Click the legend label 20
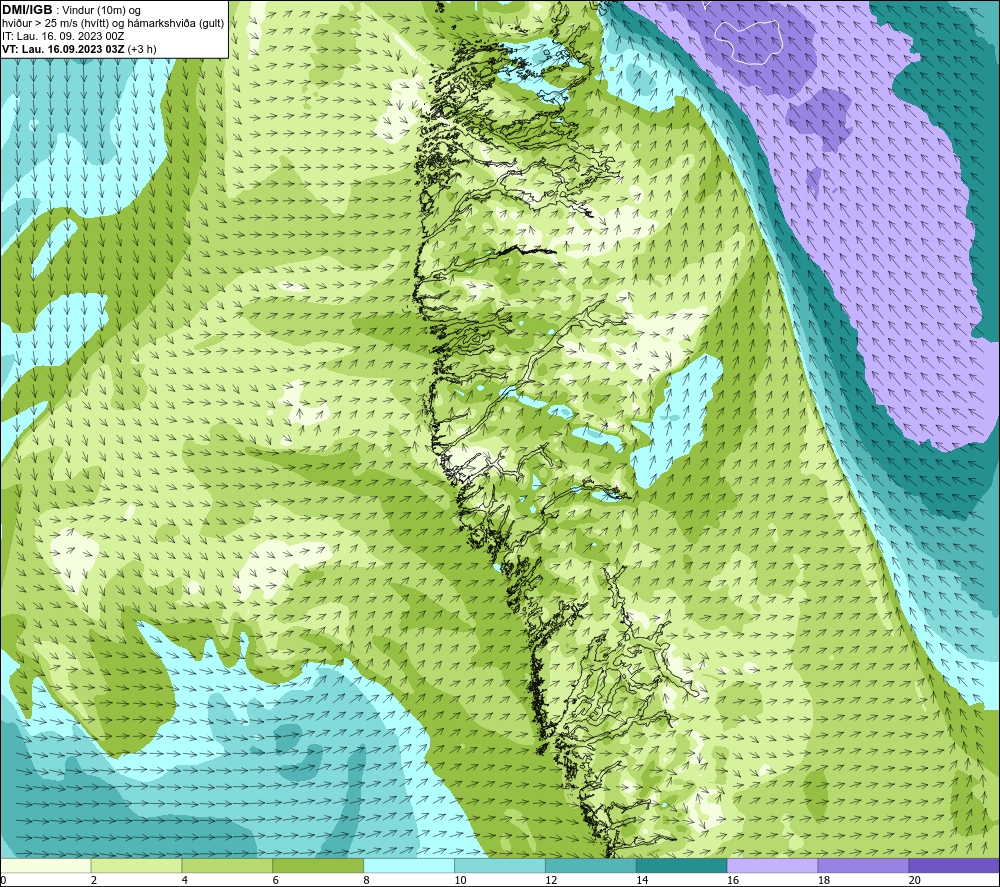 (x=915, y=880)
